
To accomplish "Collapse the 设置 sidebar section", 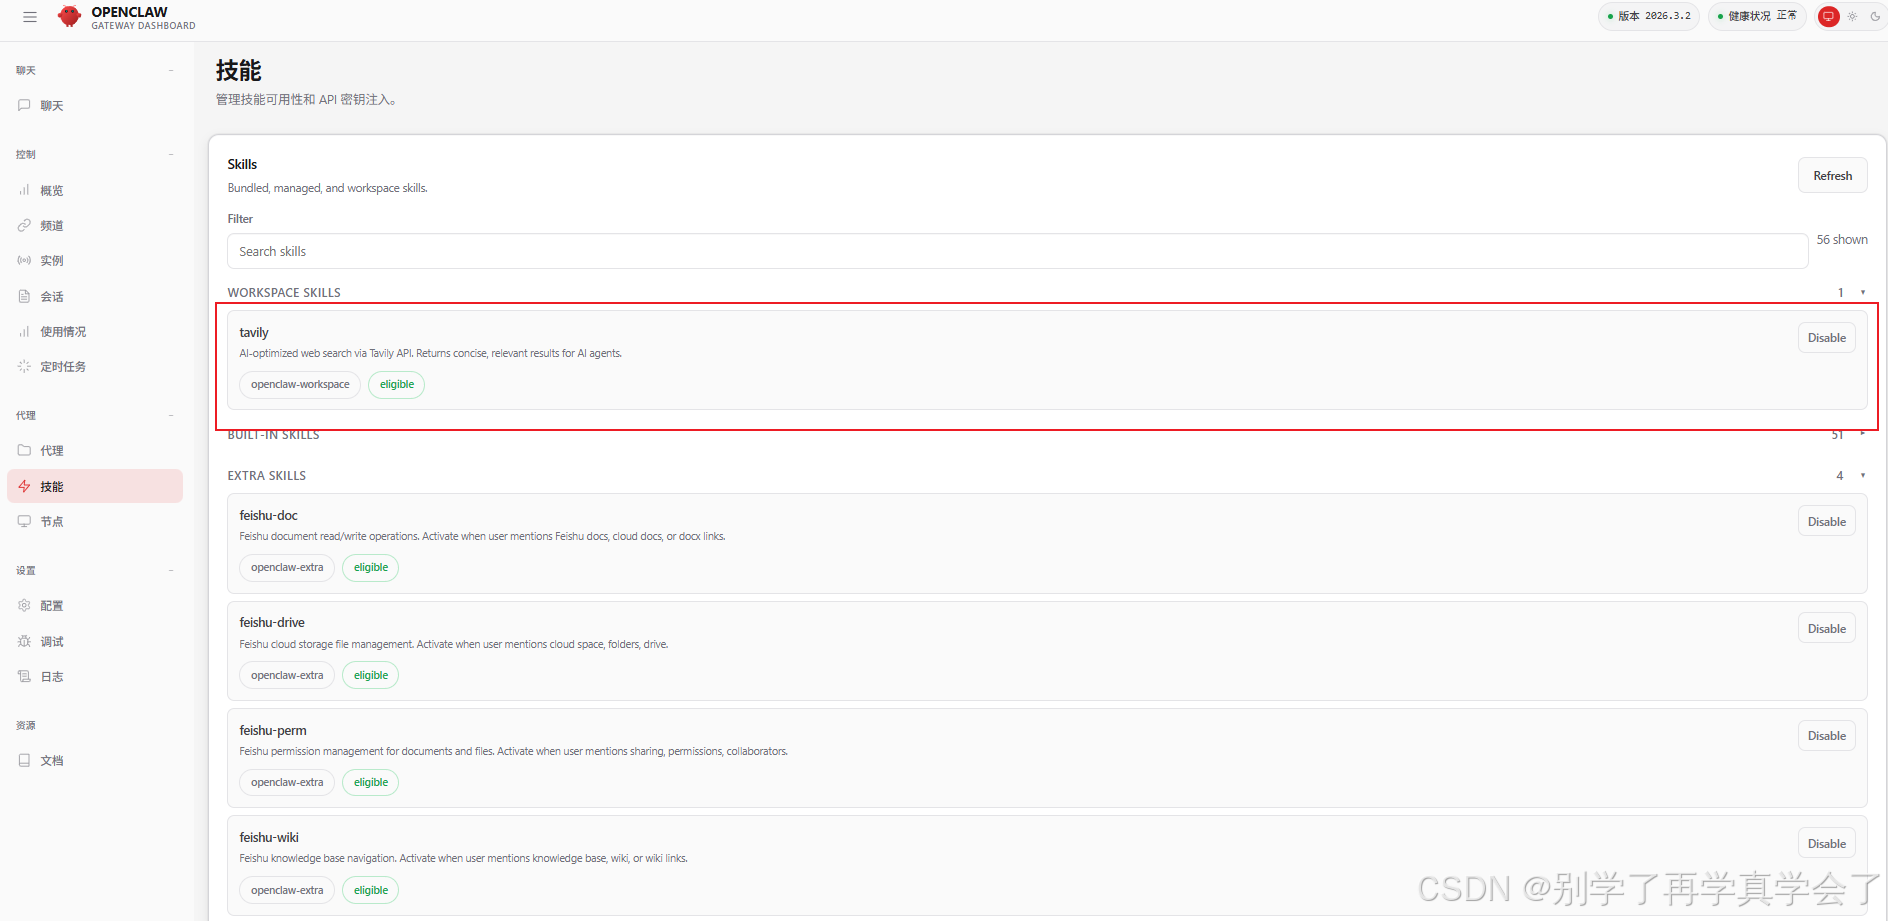I will 171,570.
